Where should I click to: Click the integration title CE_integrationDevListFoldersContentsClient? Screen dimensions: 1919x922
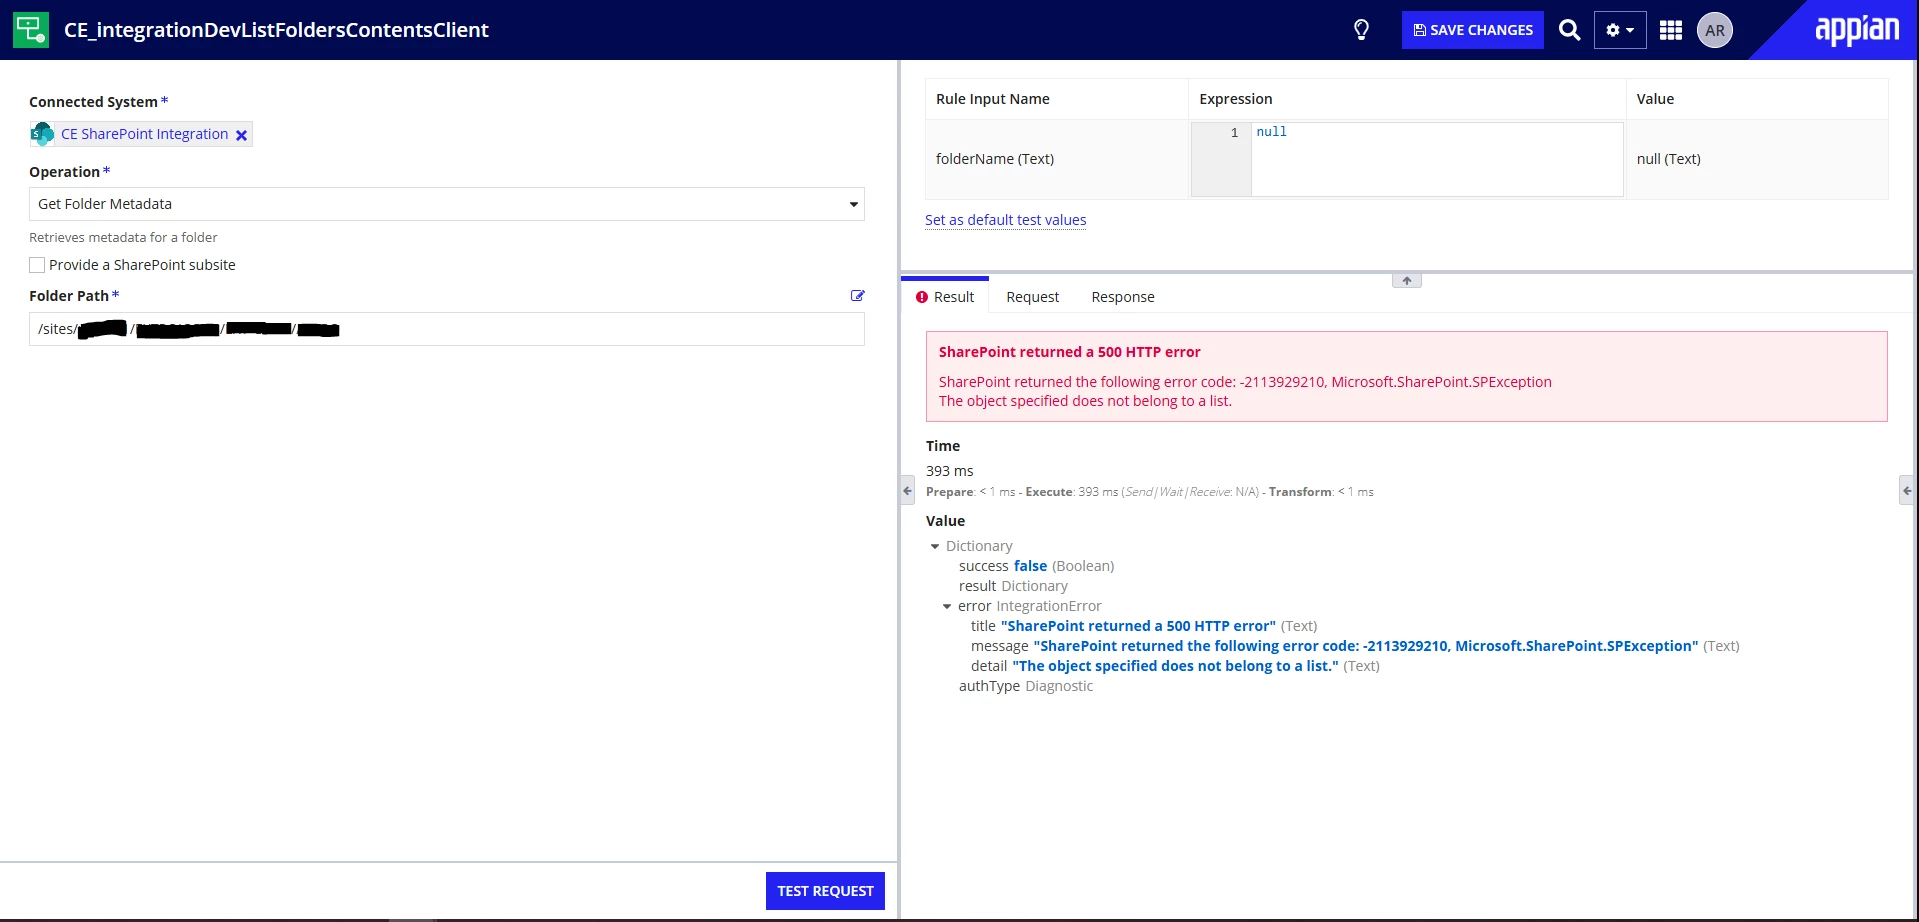point(276,30)
